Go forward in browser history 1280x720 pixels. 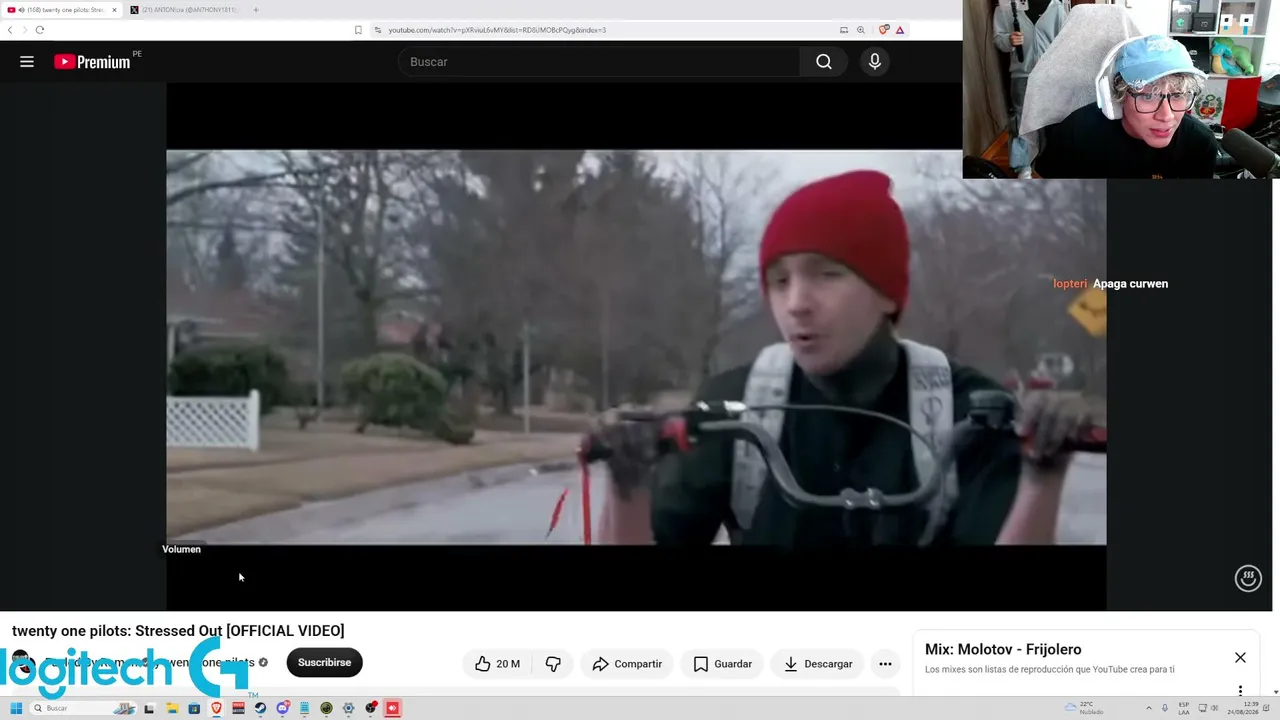(25, 30)
